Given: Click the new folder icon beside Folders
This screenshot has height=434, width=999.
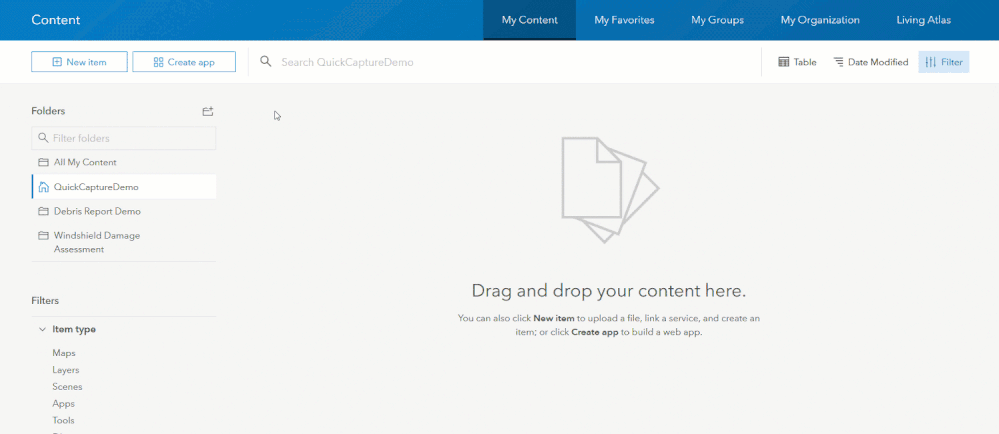Looking at the screenshot, I should pyautogui.click(x=208, y=111).
